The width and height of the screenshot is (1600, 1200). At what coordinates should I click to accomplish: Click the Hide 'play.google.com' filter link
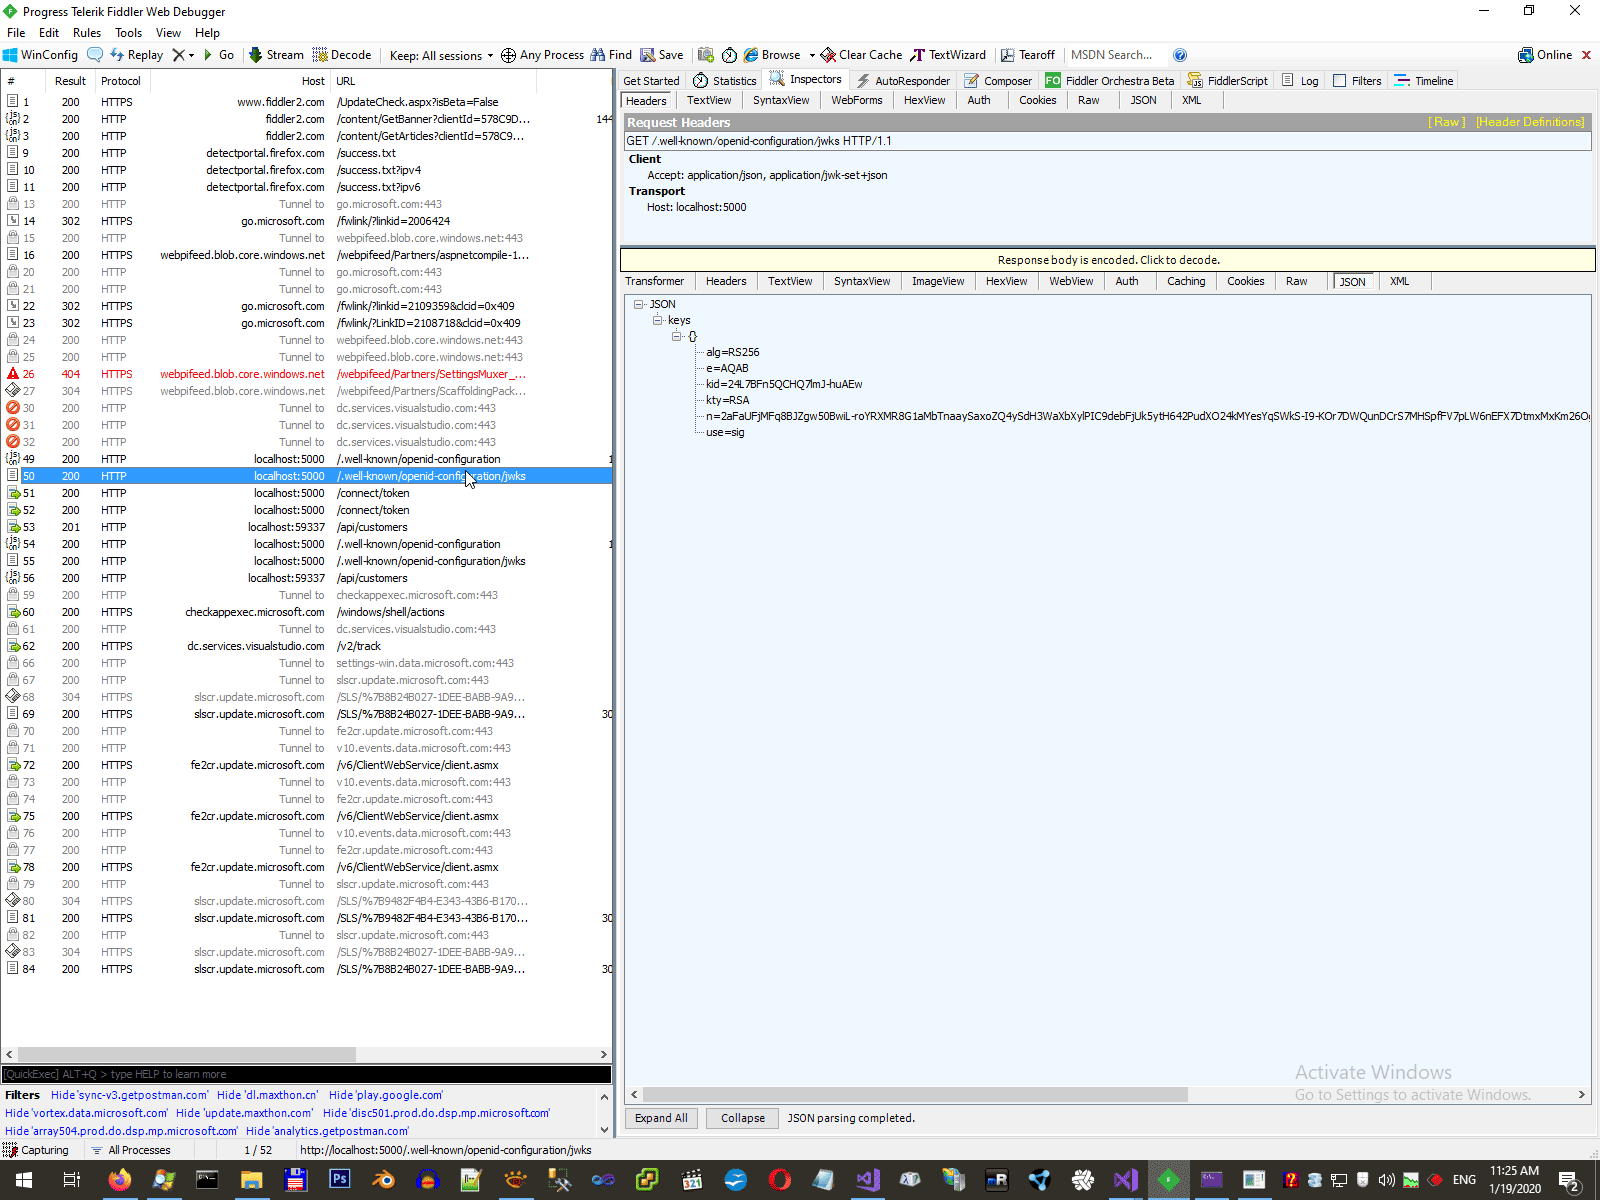[x=386, y=1095]
